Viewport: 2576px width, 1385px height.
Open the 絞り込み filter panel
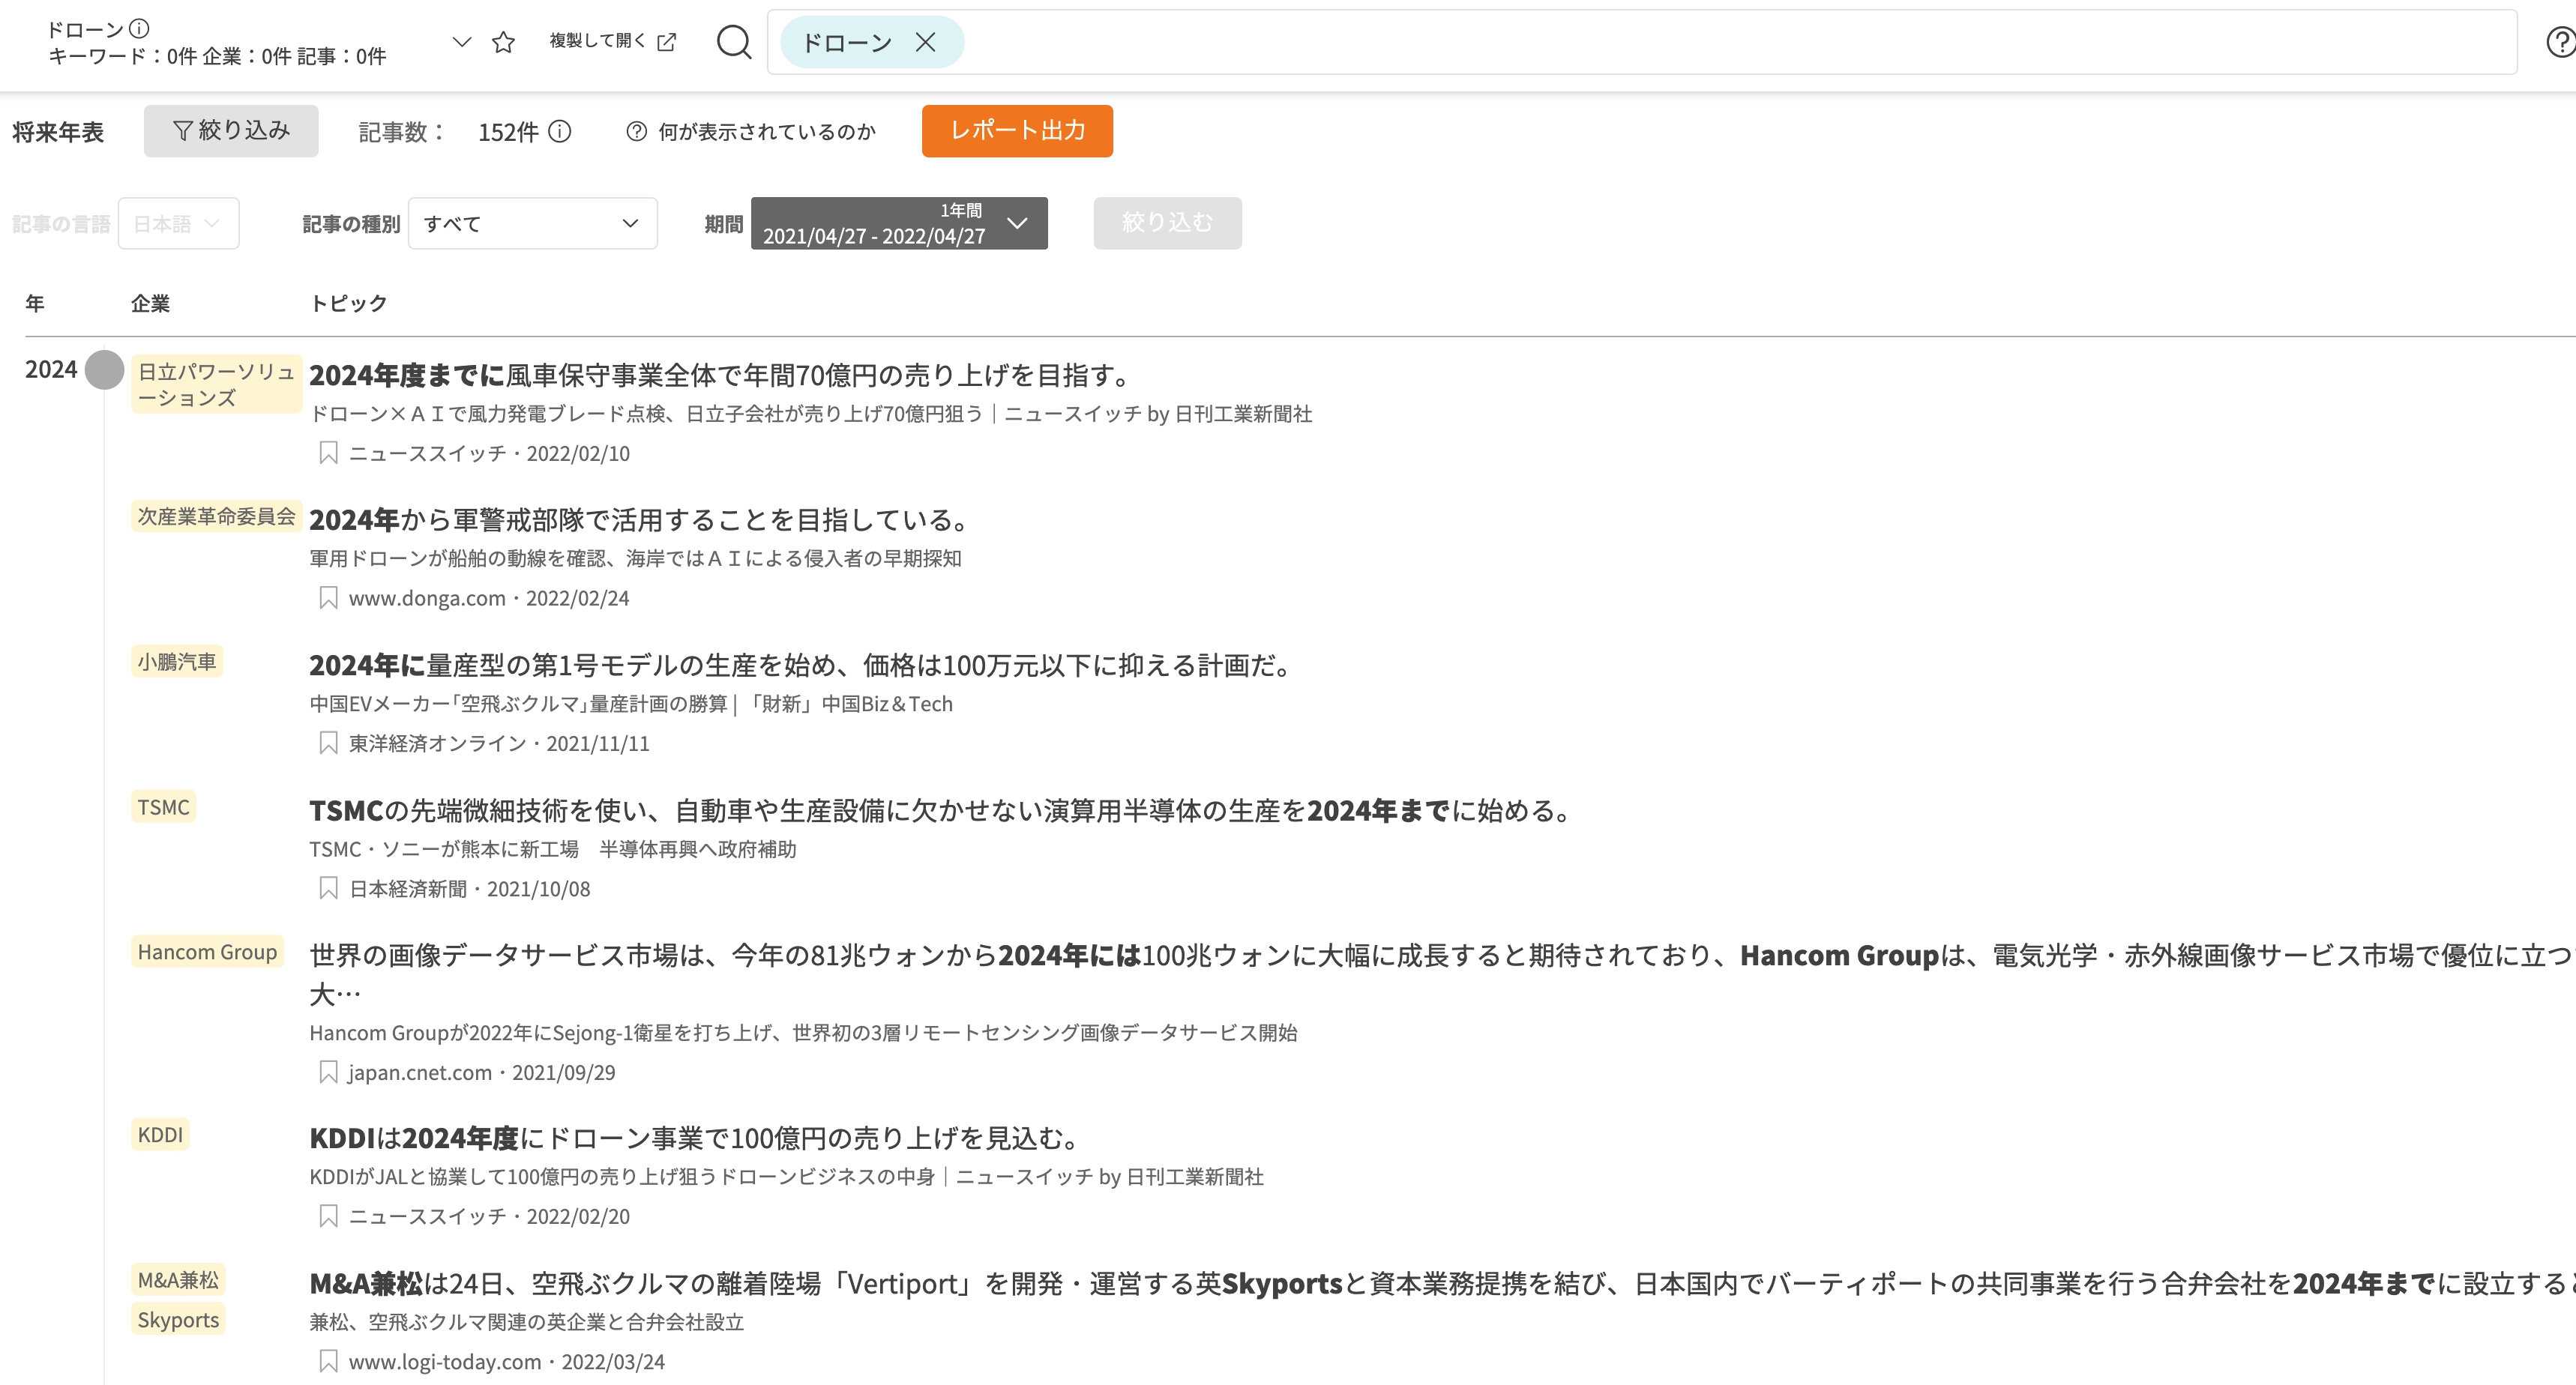231,131
